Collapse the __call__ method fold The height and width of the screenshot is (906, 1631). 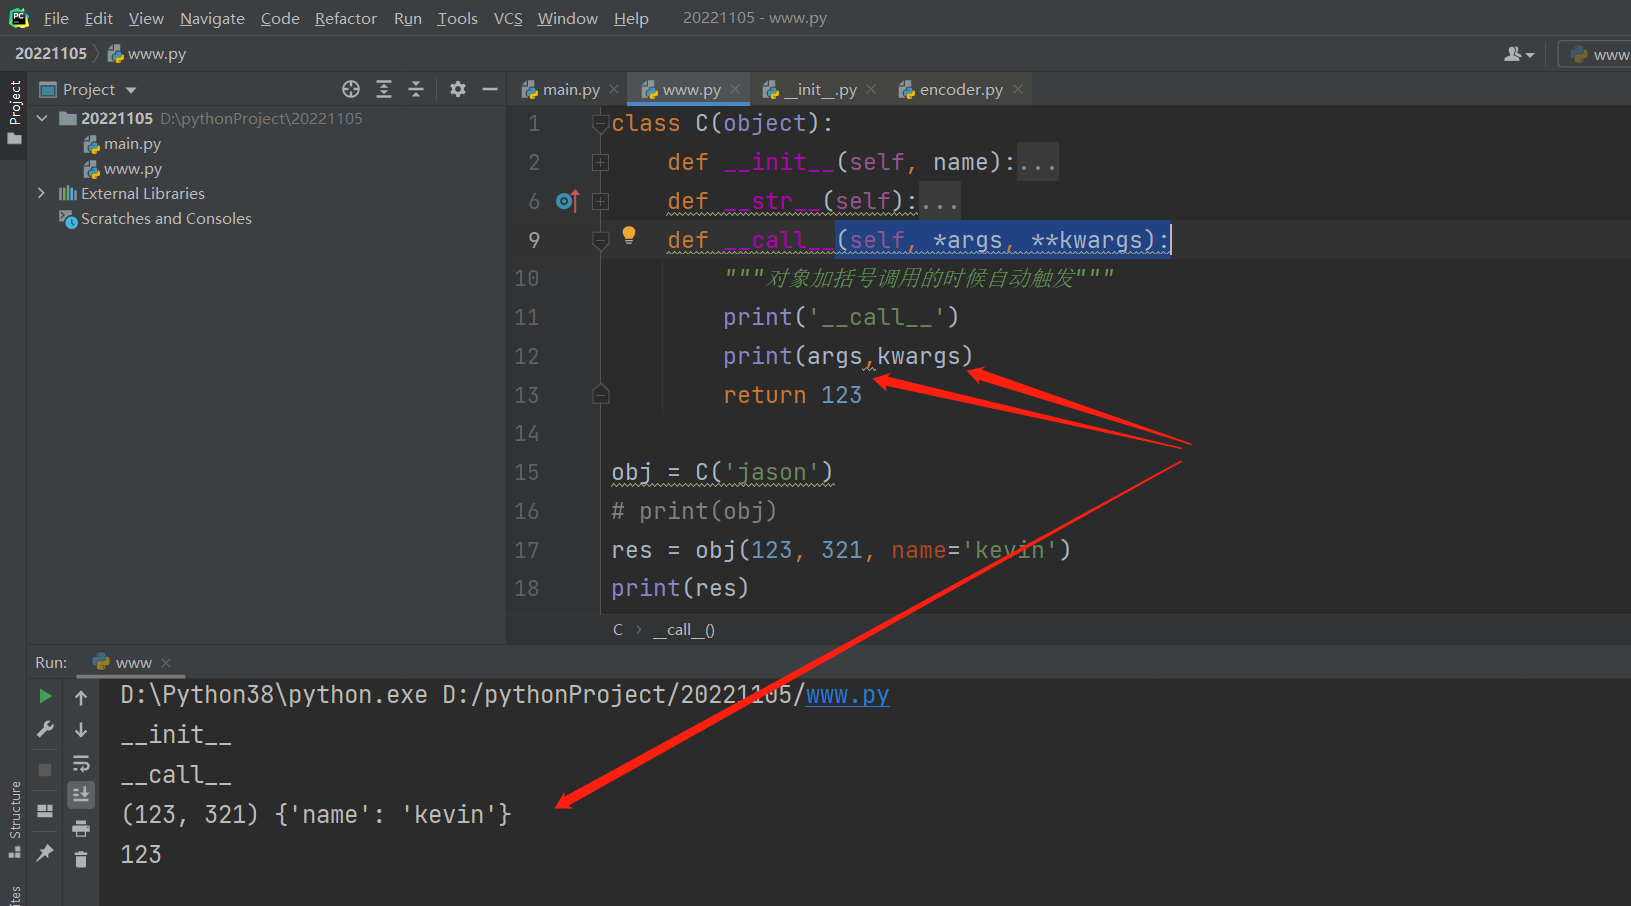pos(600,240)
